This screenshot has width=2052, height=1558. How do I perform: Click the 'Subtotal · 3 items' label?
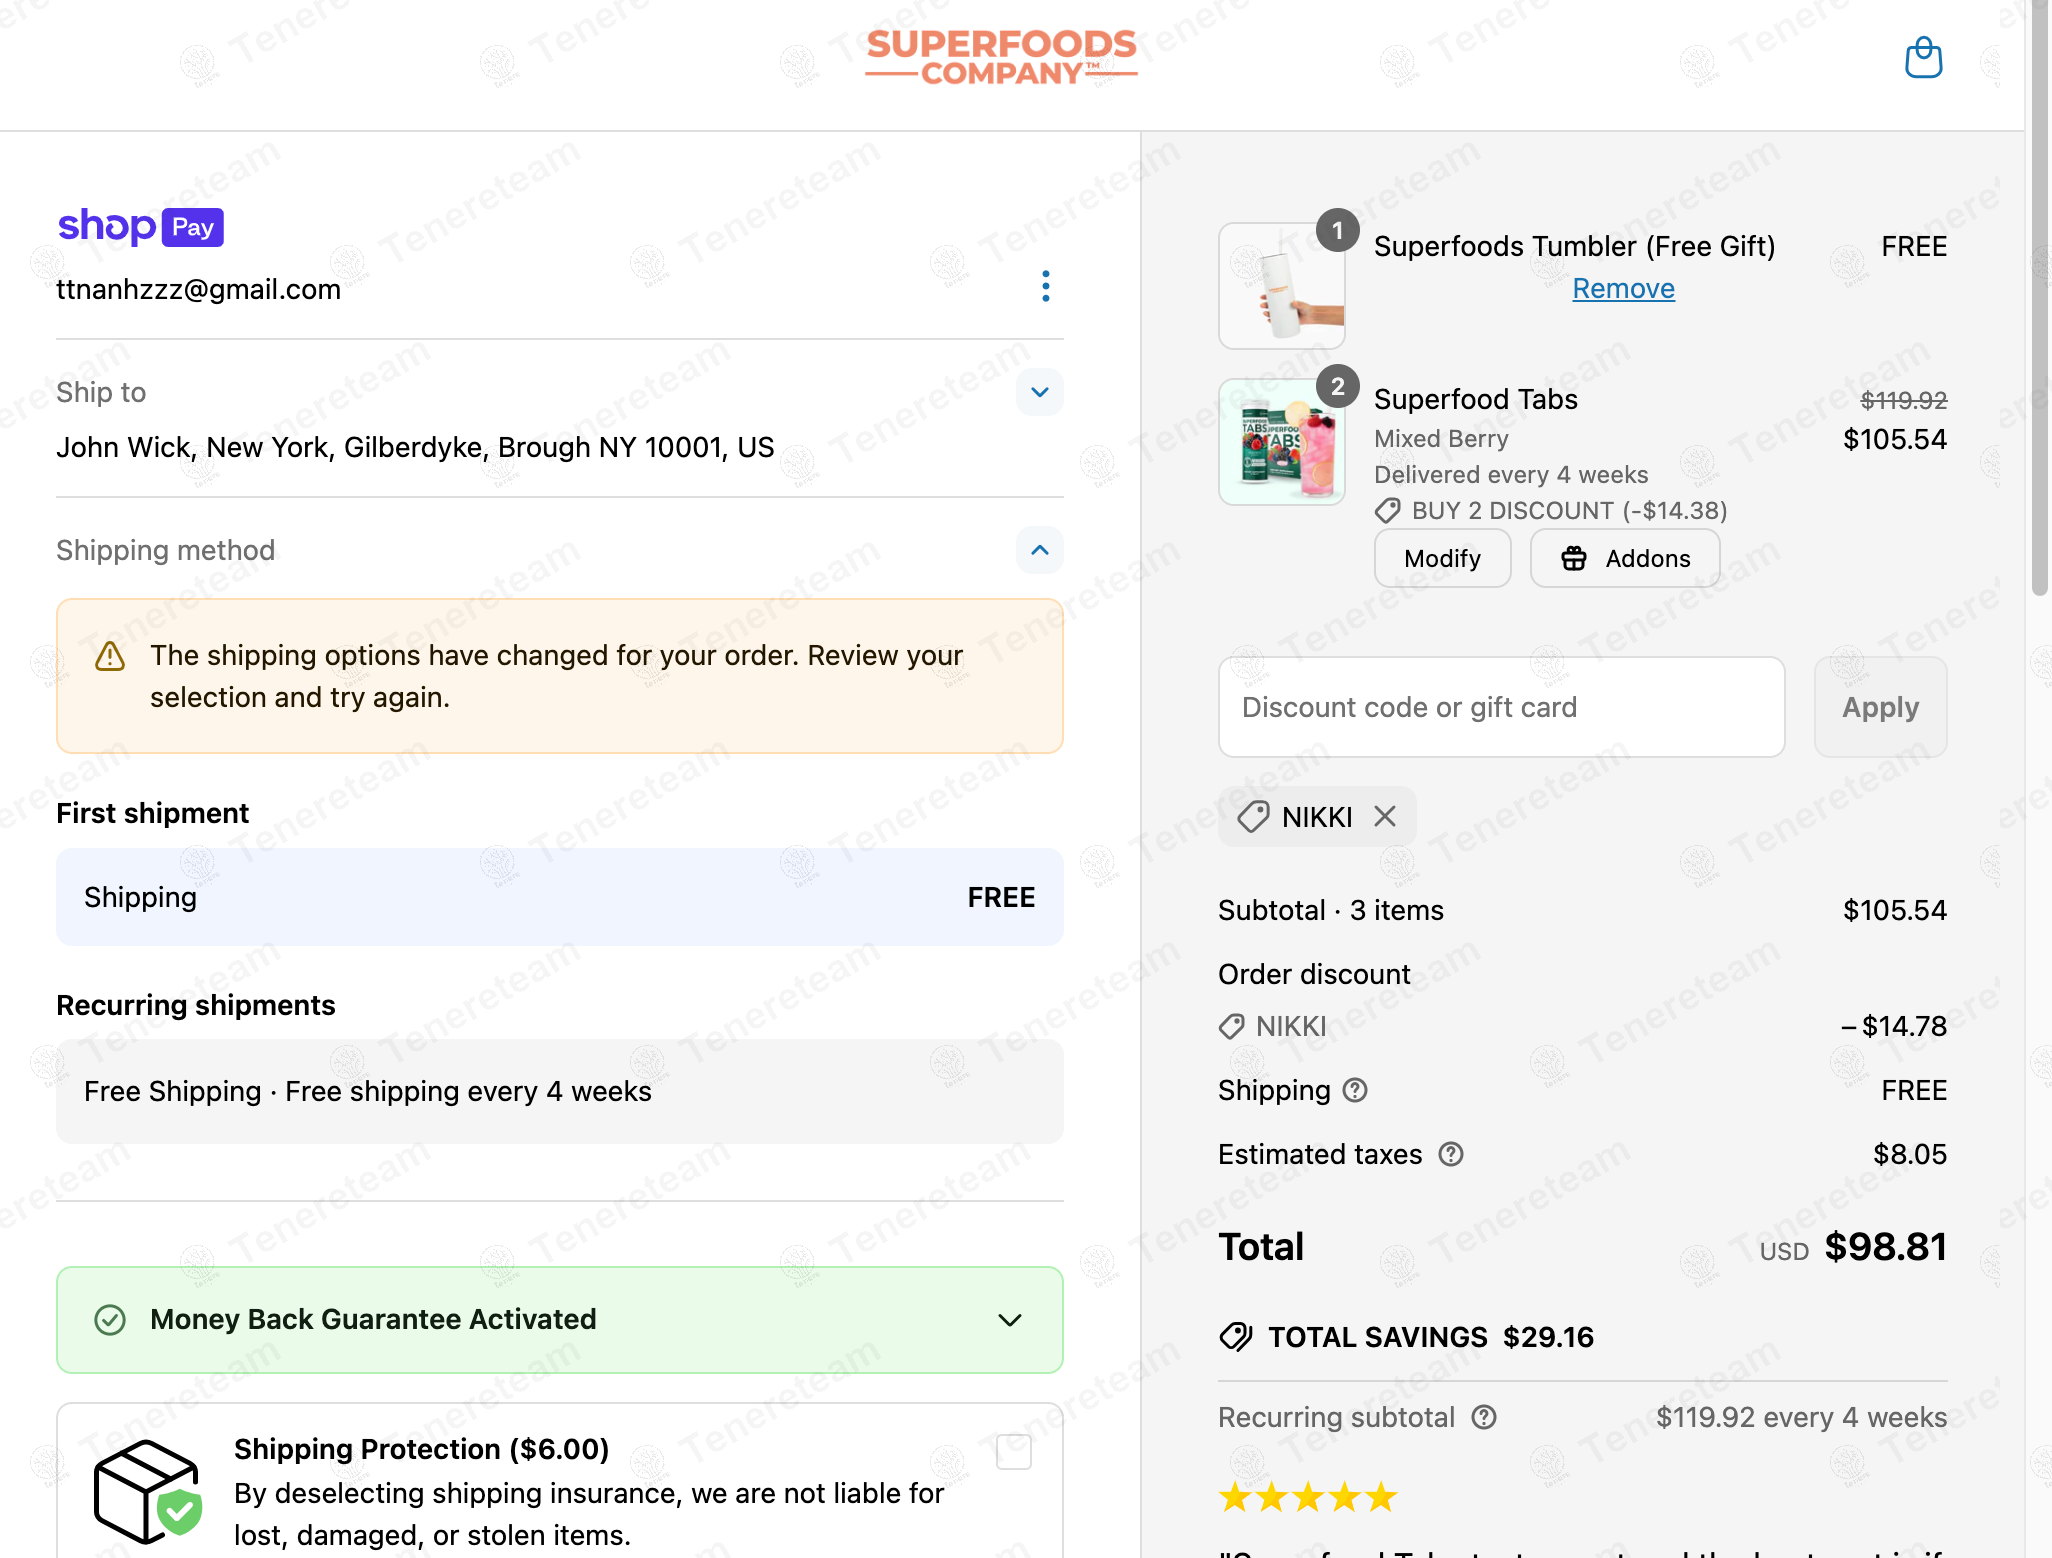1331,910
